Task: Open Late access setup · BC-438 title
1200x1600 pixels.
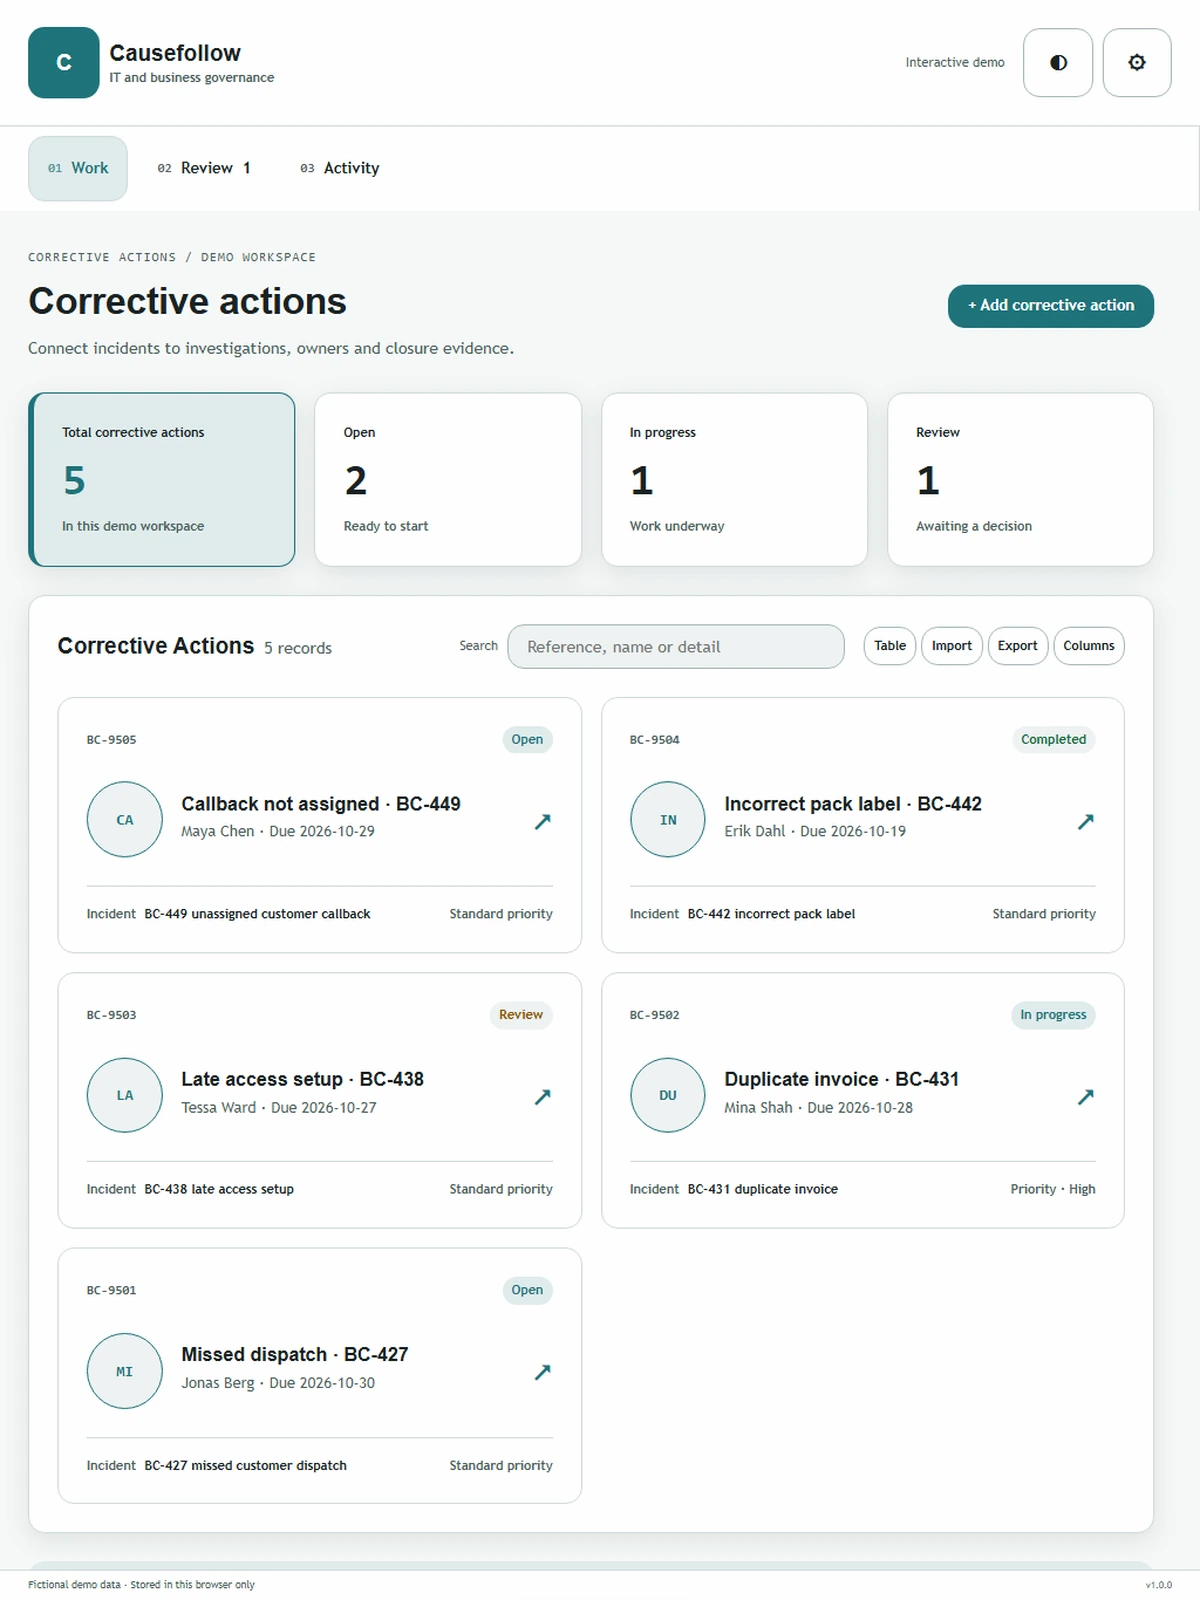Action: click(303, 1079)
